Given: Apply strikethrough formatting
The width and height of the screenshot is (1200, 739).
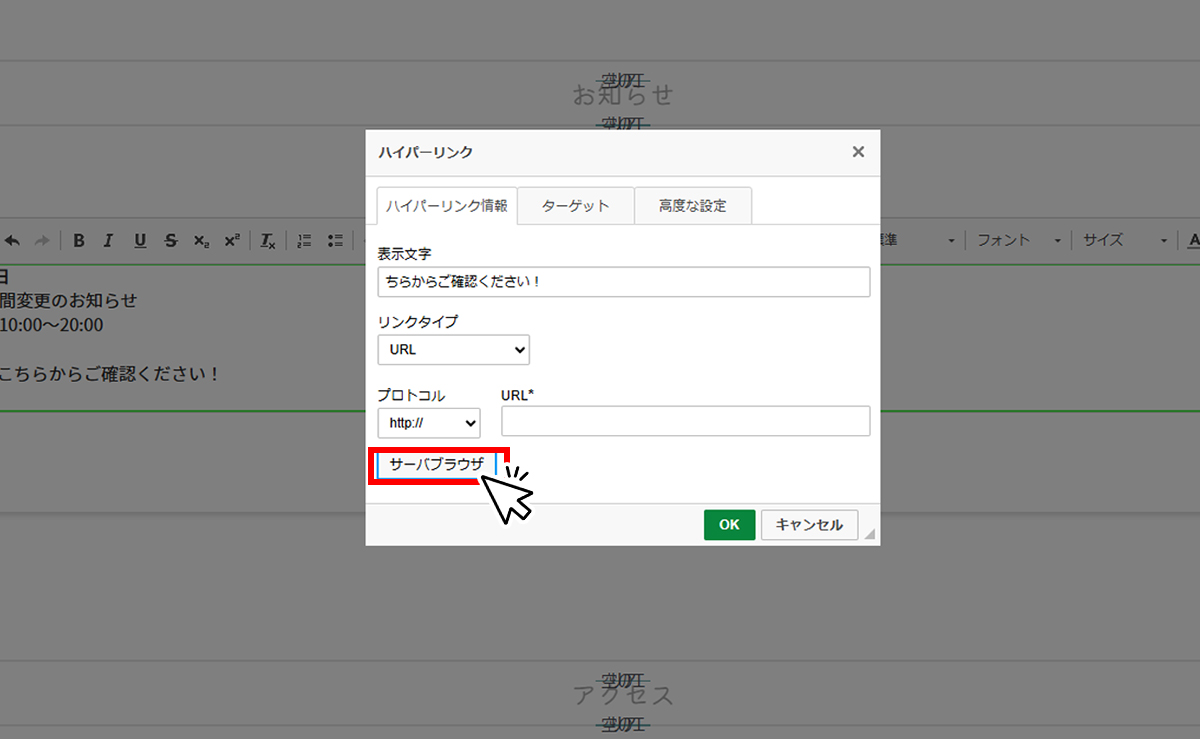Looking at the screenshot, I should 171,241.
